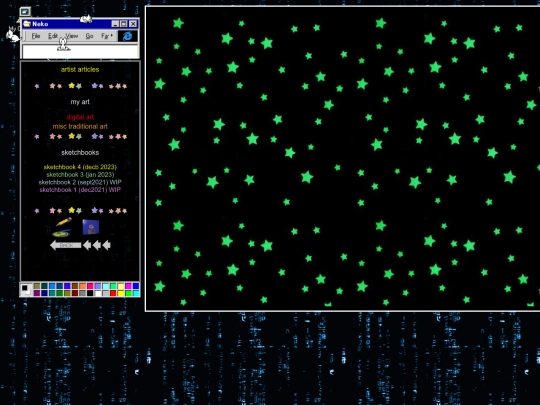Pick the maroon dark red color swatch
The width and height of the screenshot is (540, 405).
(75, 293)
